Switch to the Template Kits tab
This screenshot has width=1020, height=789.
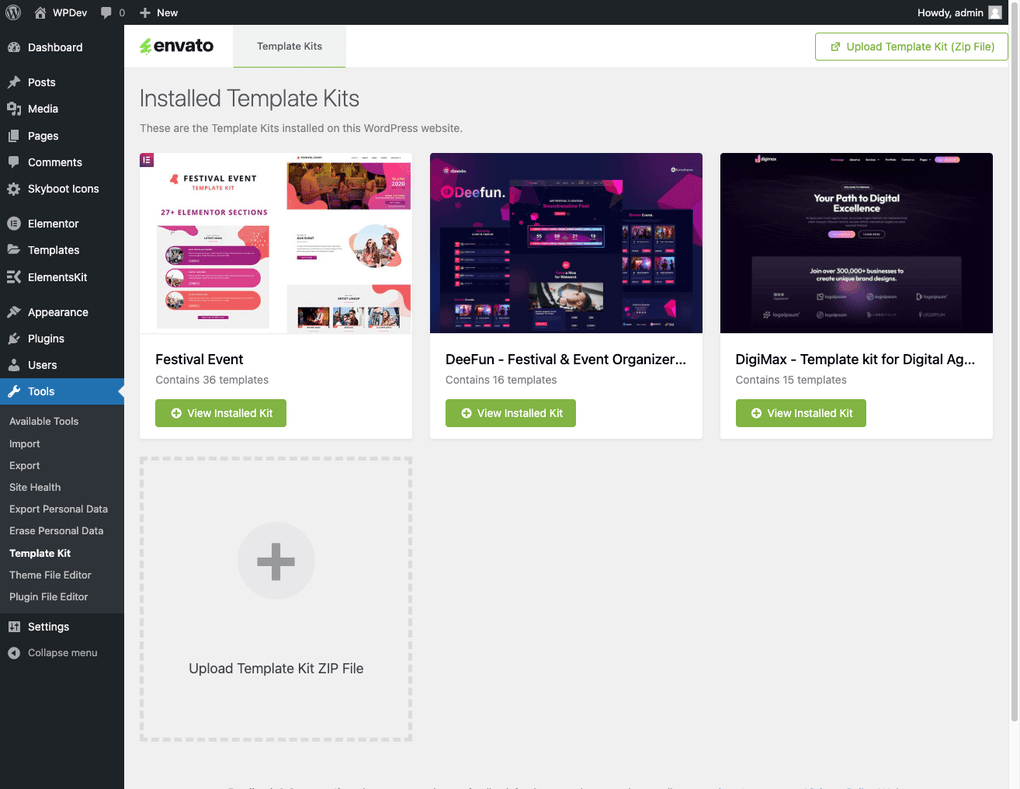[289, 46]
